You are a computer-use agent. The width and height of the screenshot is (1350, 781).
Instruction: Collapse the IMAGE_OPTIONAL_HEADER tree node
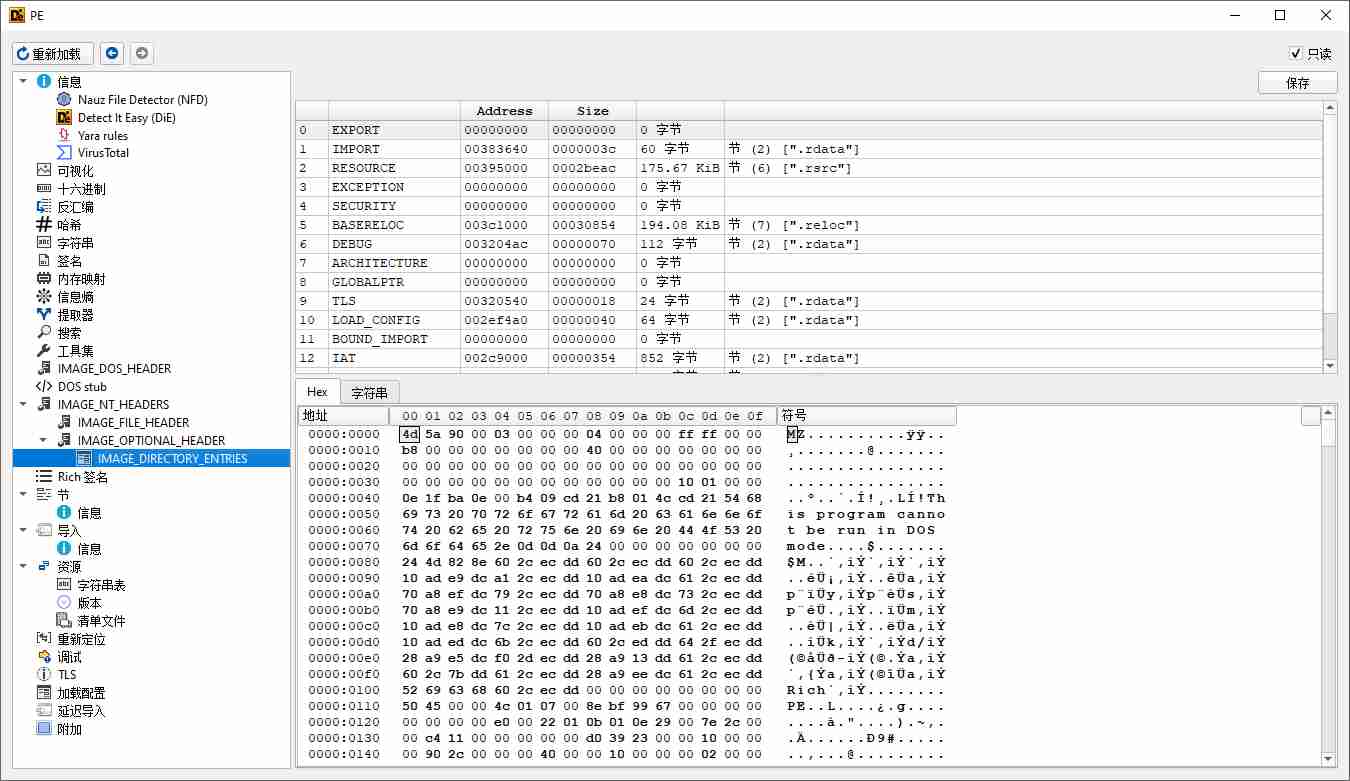pyautogui.click(x=43, y=441)
